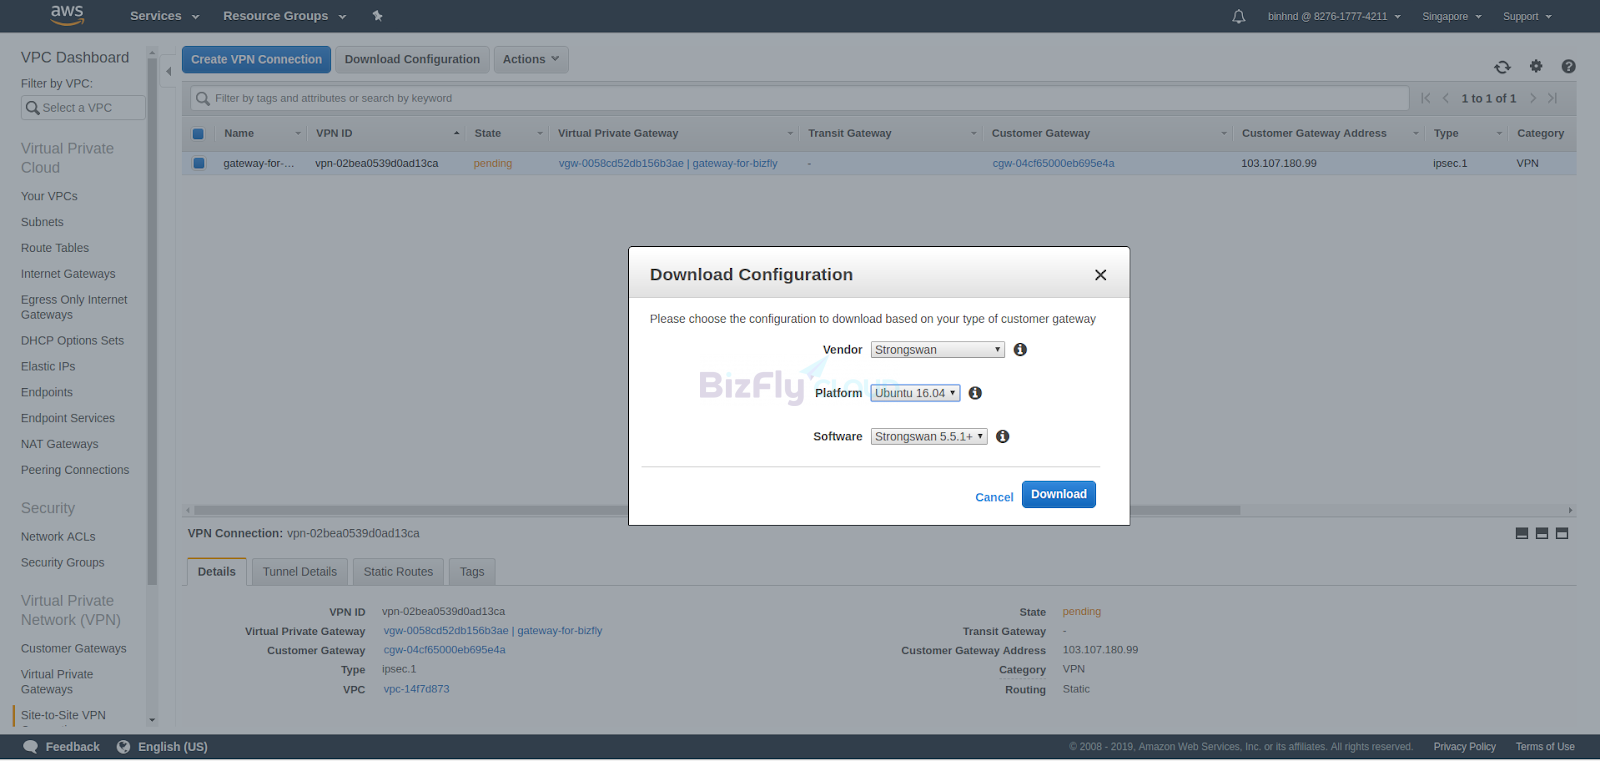1600x761 pixels.
Task: Open Security Groups in sidebar
Action: coord(62,562)
